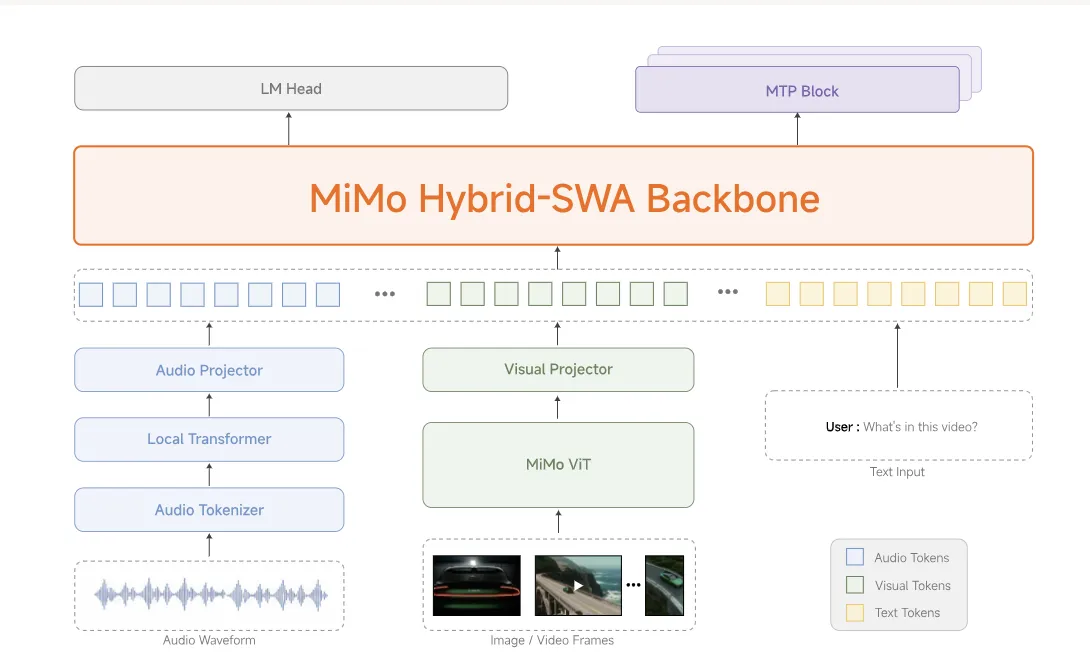Select the last yellow text token square
The height and width of the screenshot is (667, 1090).
(x=1015, y=294)
